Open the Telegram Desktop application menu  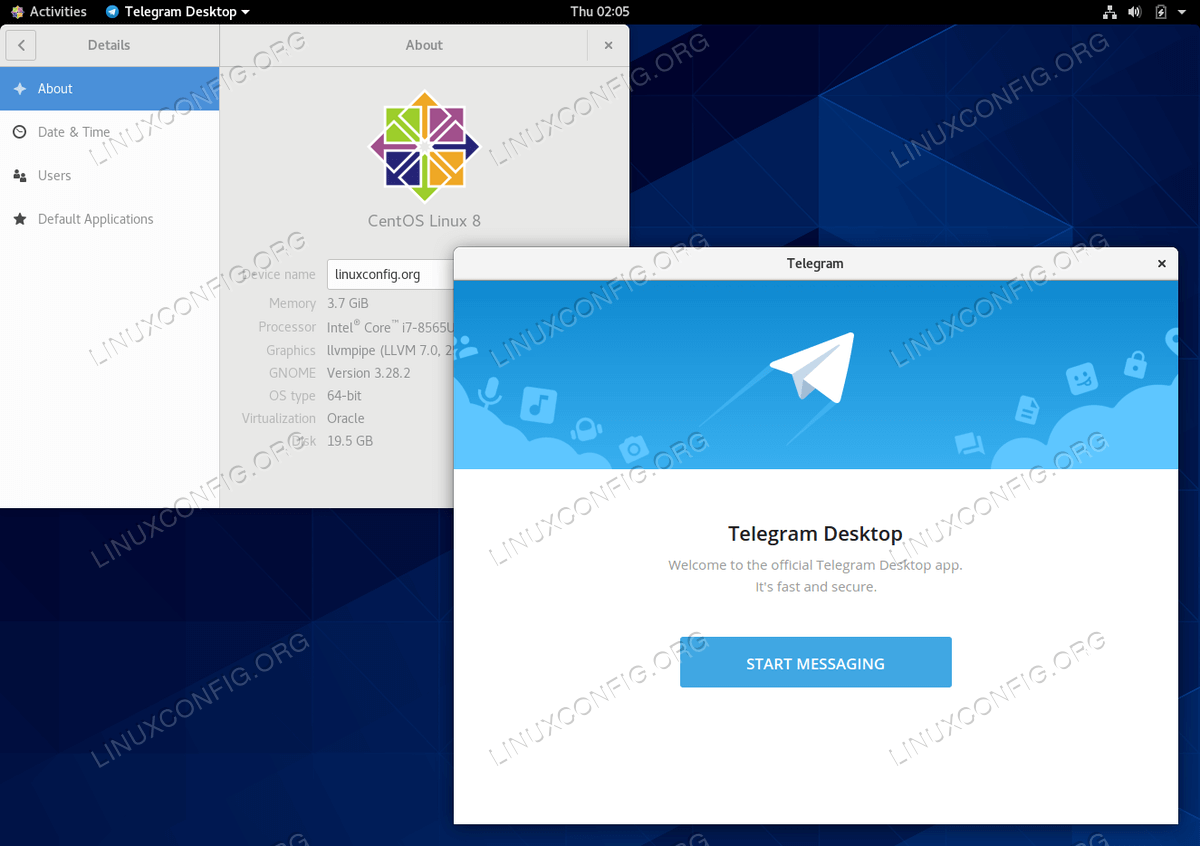click(177, 12)
